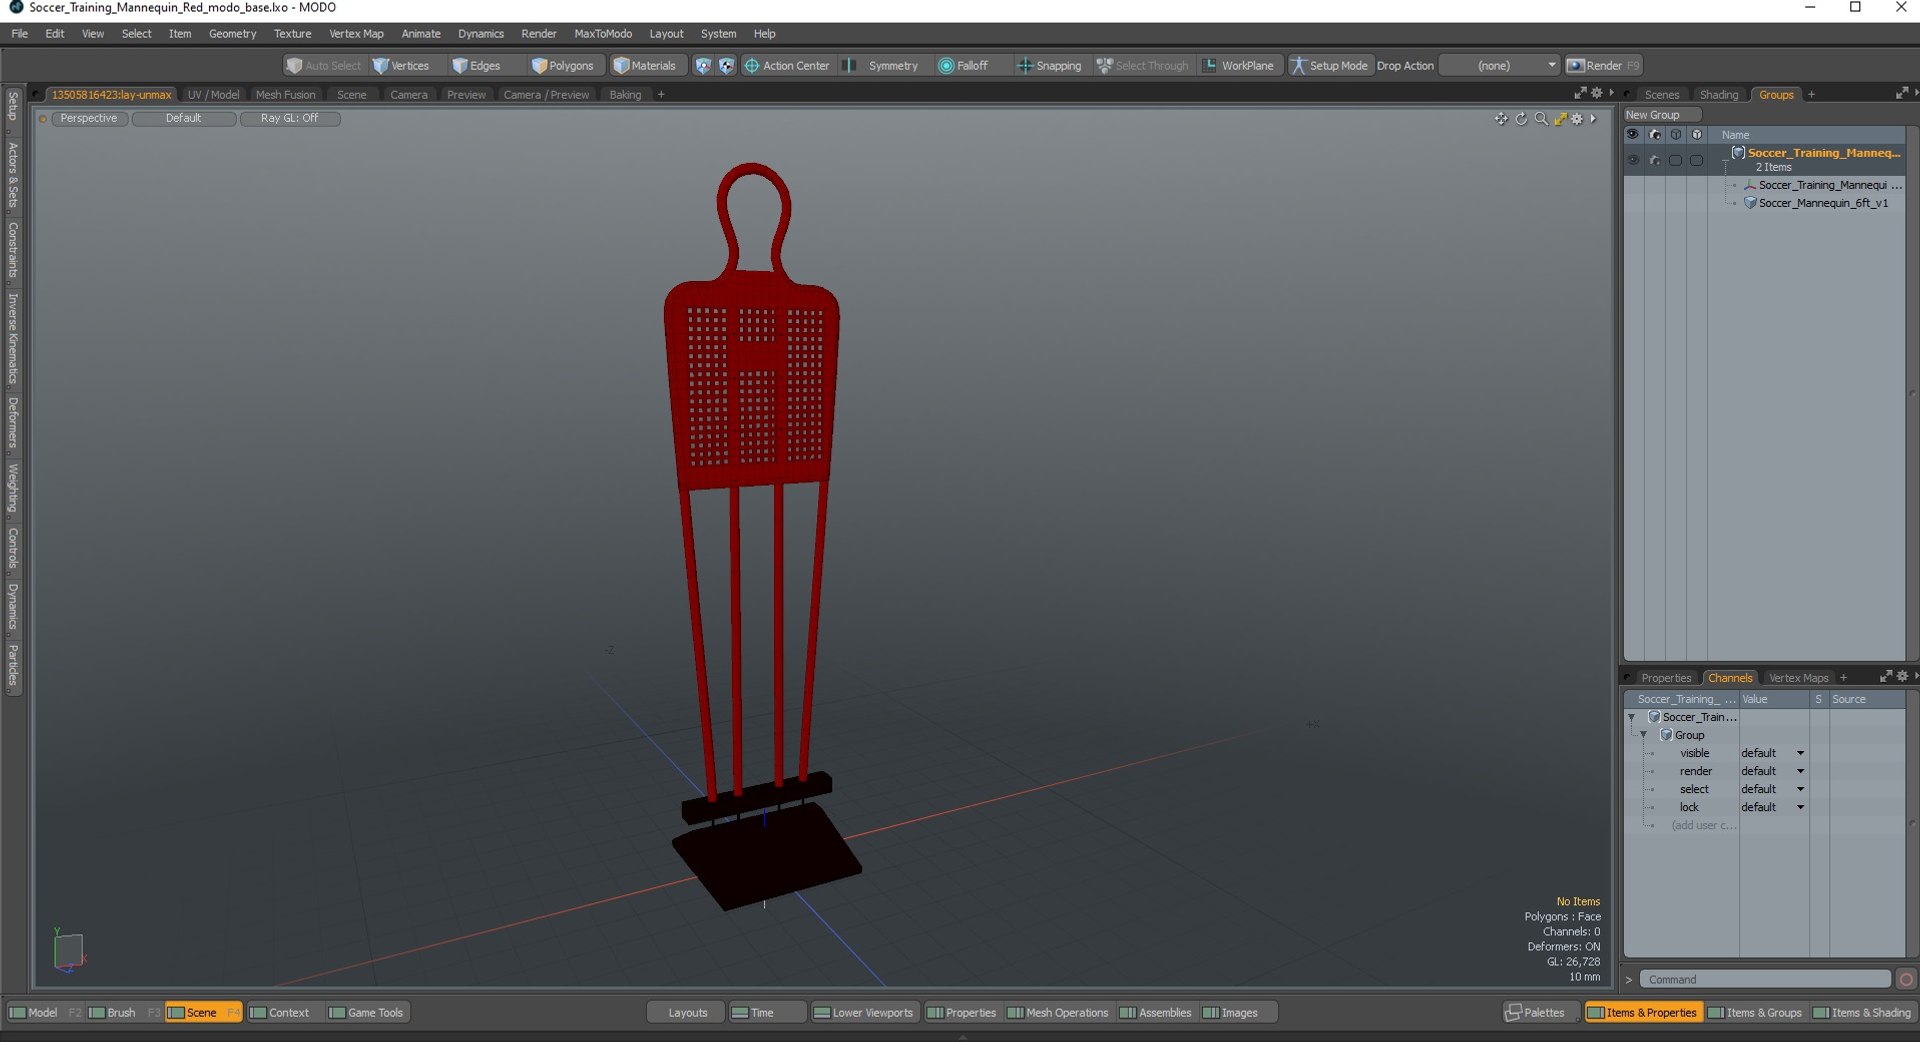Viewport: 1920px width, 1042px height.
Task: Collapse the Group channels node
Action: (x=1643, y=736)
